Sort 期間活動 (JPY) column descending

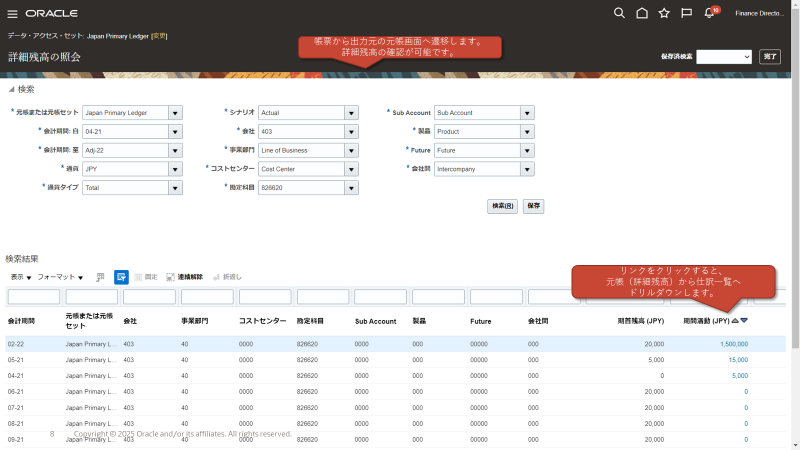click(x=744, y=321)
